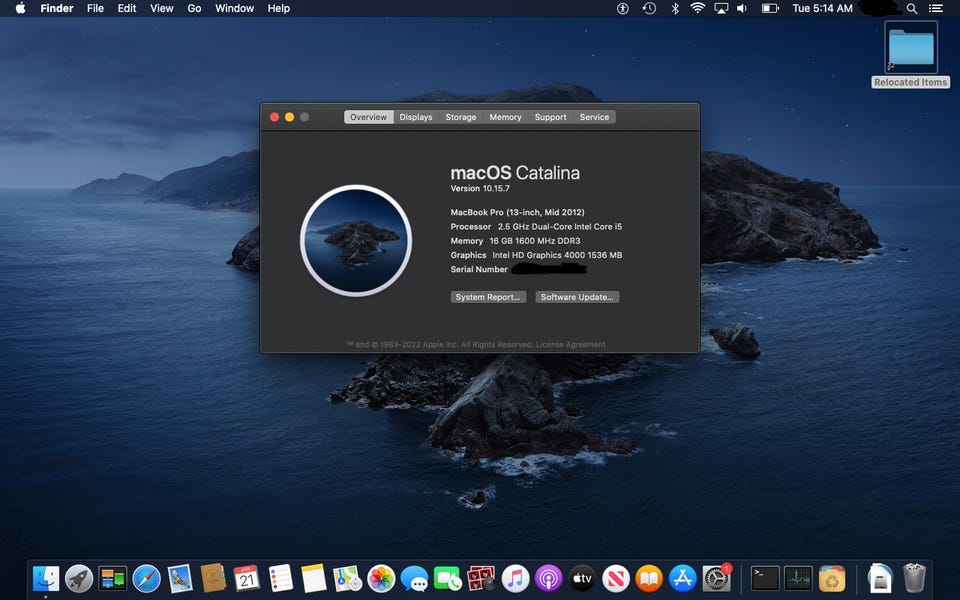Open Photos app from dock

(x=381, y=578)
